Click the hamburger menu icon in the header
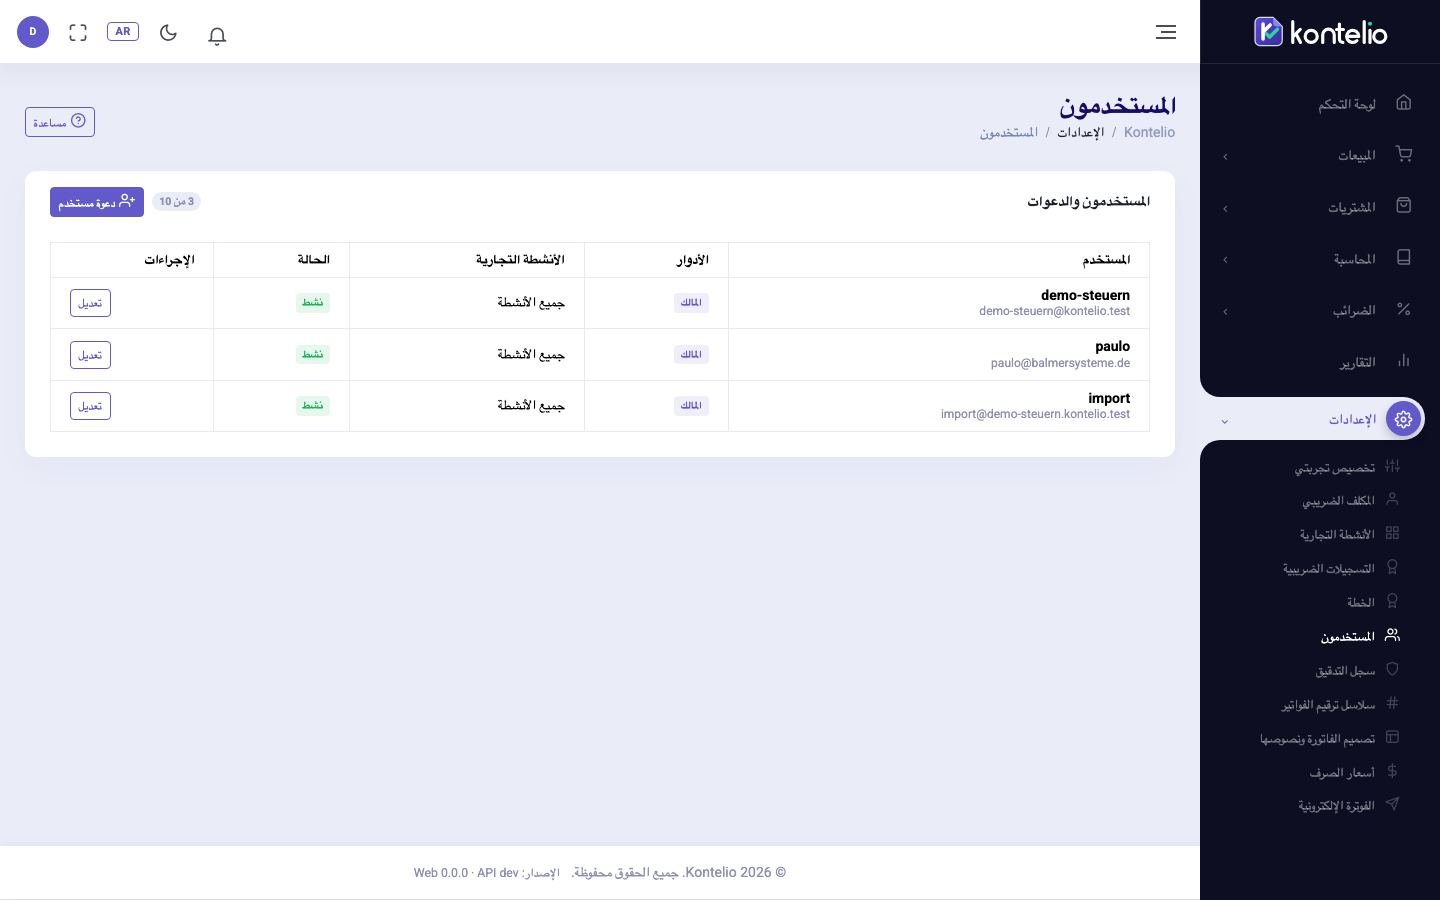Viewport: 1440px width, 900px height. 1166,32
